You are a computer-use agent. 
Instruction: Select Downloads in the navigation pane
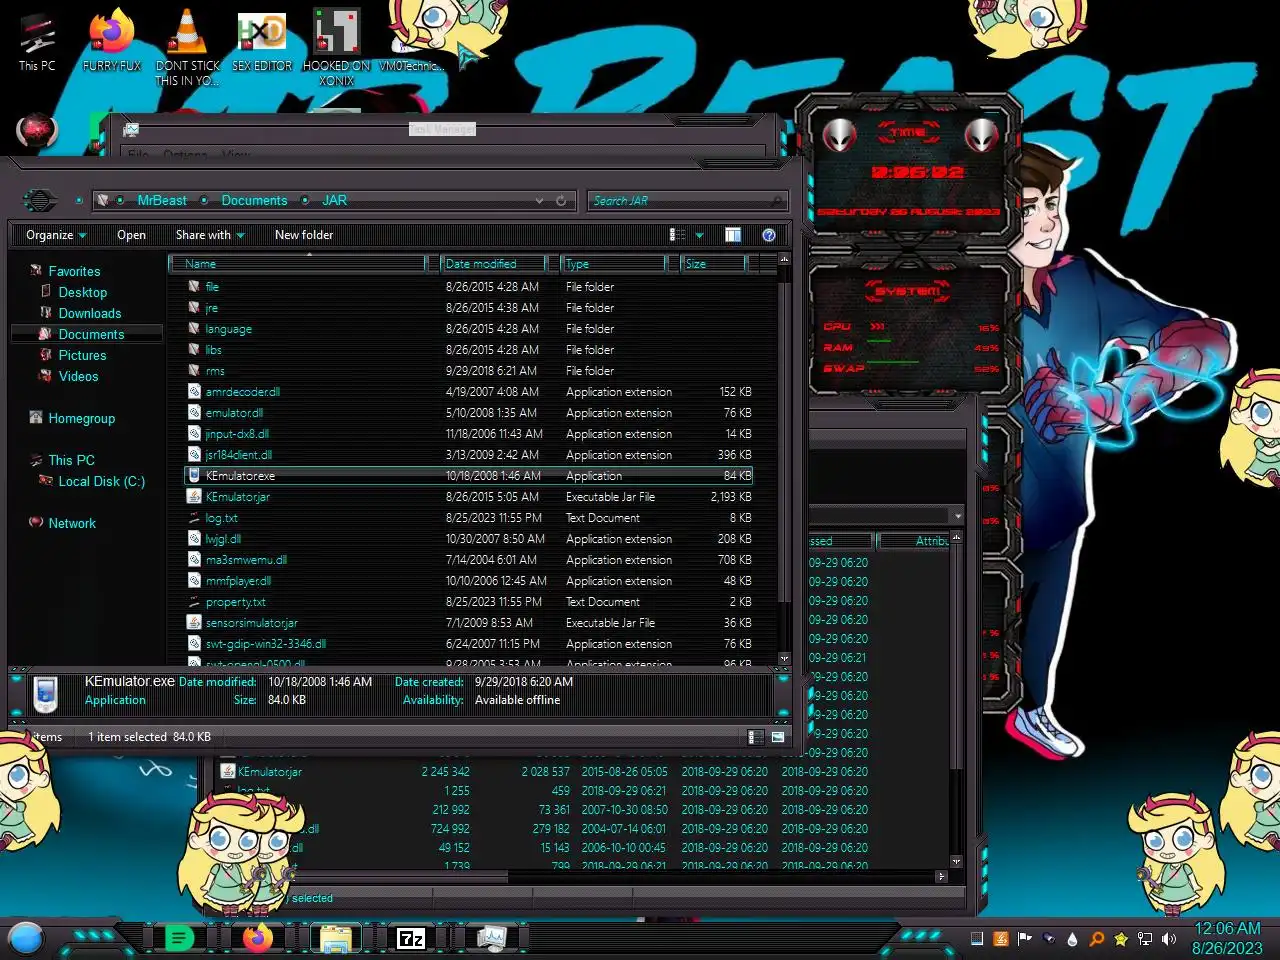(89, 313)
